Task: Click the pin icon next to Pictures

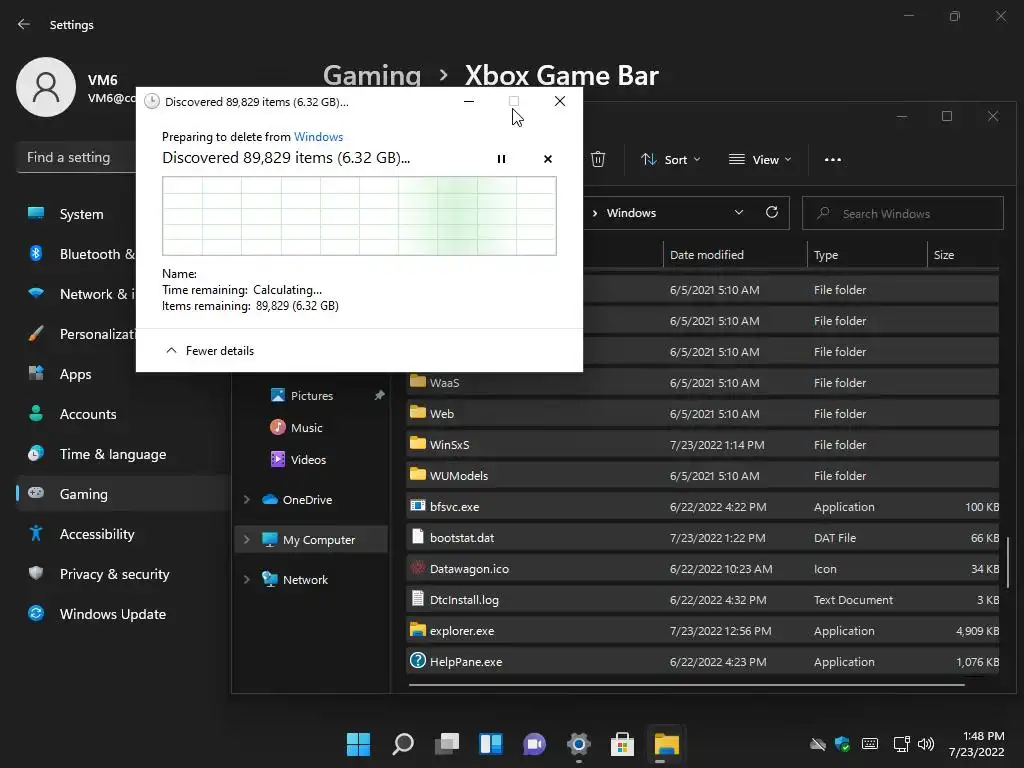Action: tap(379, 395)
